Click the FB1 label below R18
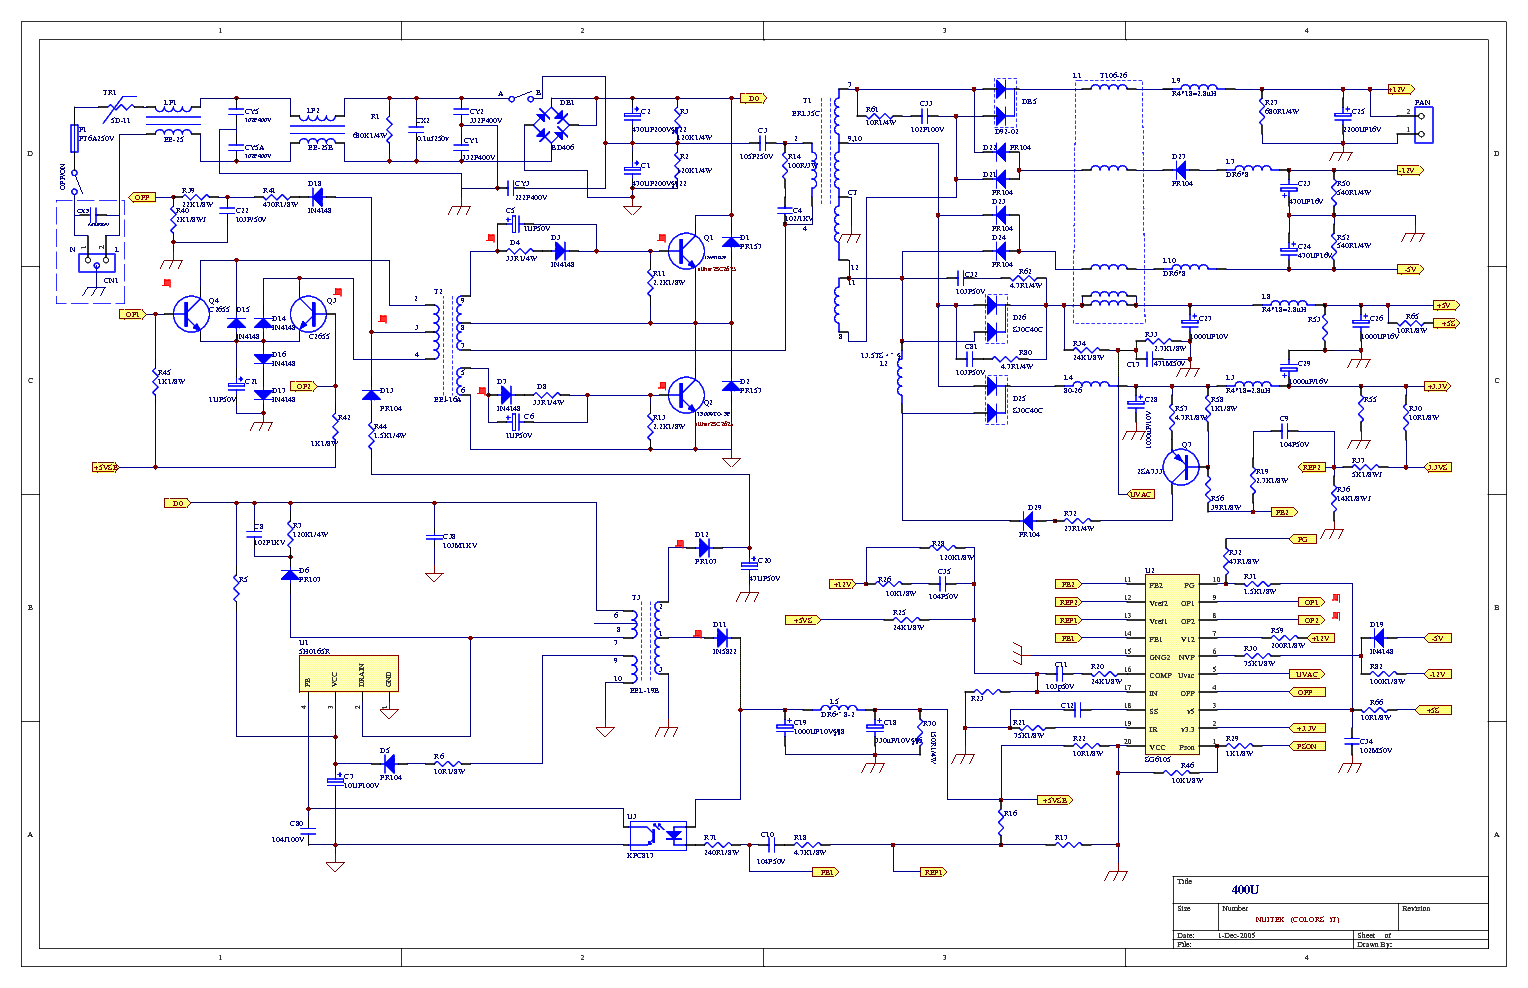1528x988 pixels. tap(826, 872)
